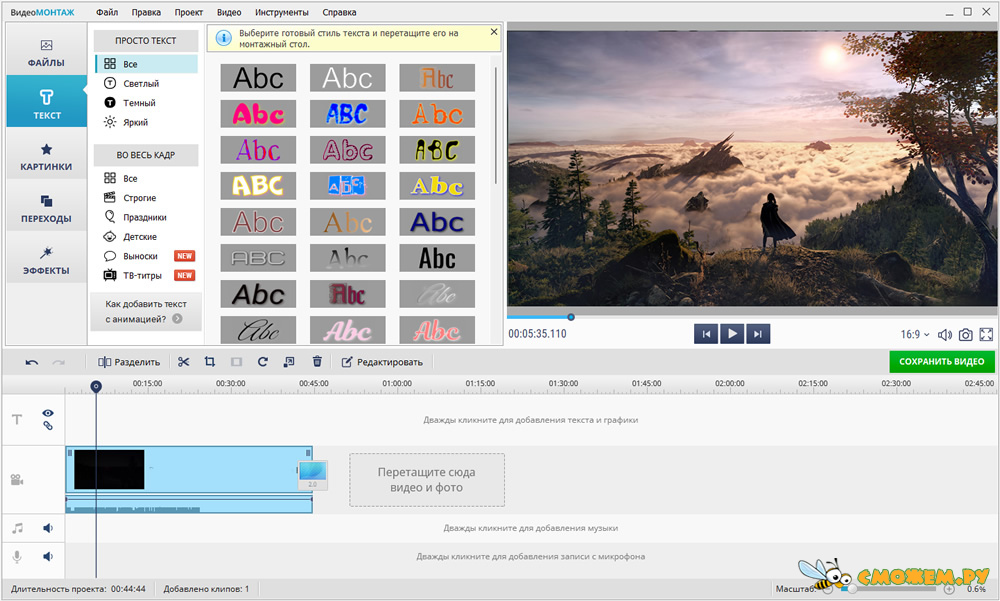This screenshot has height=601, width=1000.
Task: Click the green Сохранить видео button
Action: (942, 361)
